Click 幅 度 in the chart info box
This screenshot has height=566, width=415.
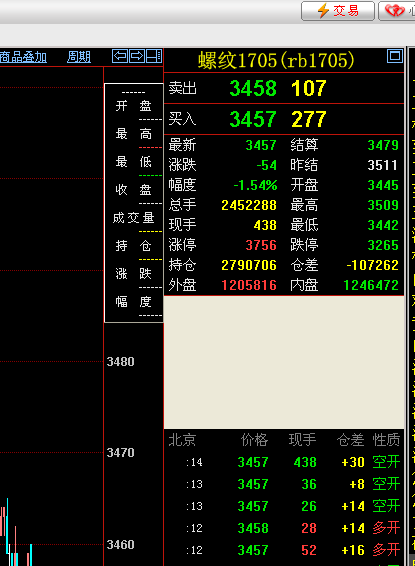coord(134,301)
